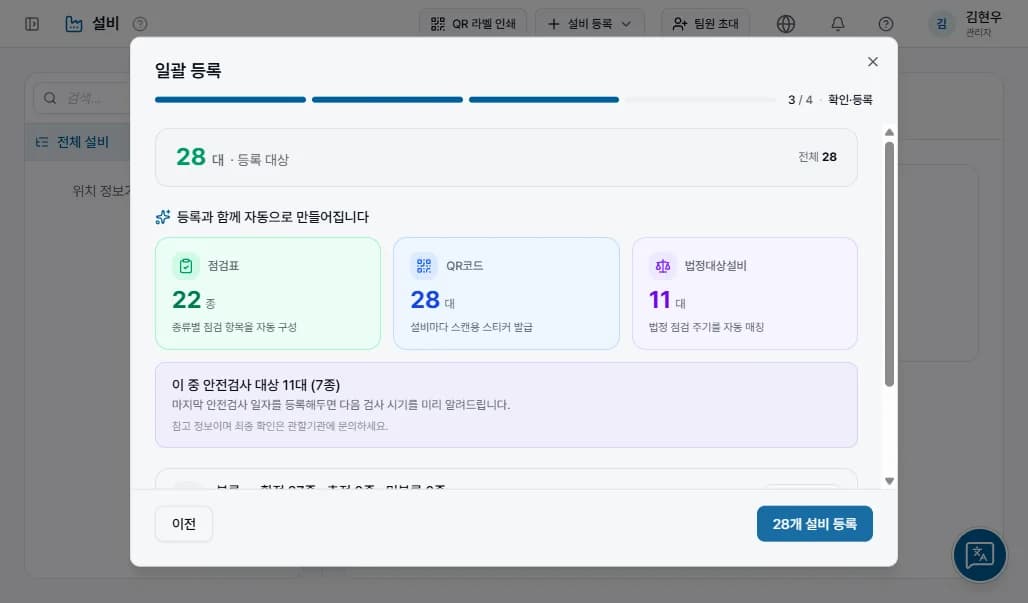Click the second progress step bar
The image size is (1028, 603).
click(x=387, y=100)
